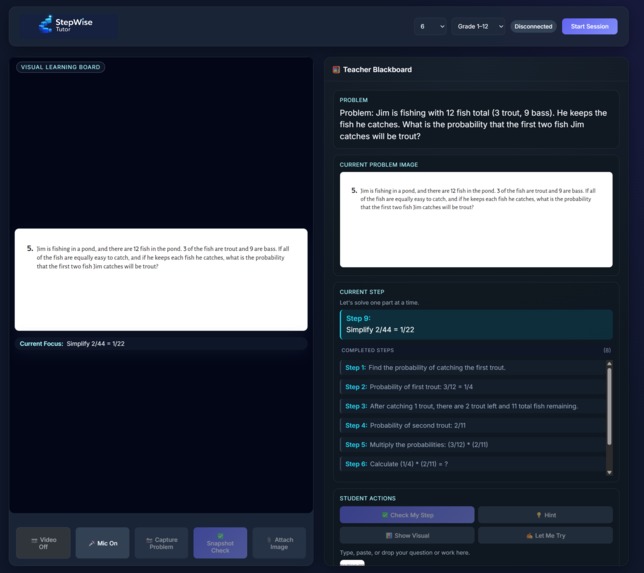Viewport: 644px width, 573px height.
Task: Select completed Step 3 row
Action: click(472, 406)
